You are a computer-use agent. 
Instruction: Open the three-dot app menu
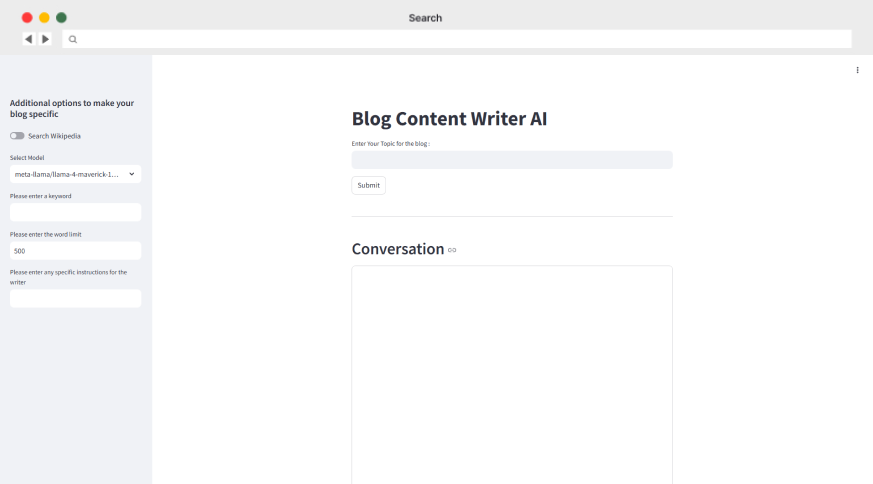click(857, 70)
